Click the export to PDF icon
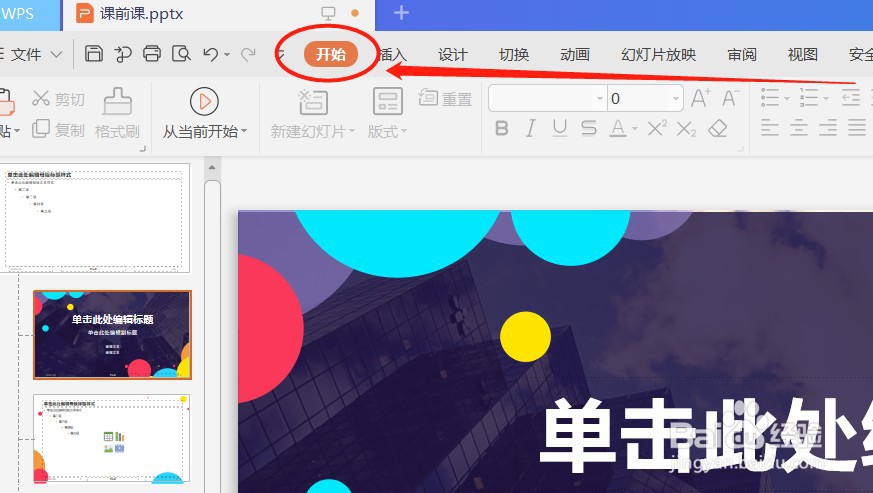Image resolution: width=873 pixels, height=493 pixels. point(122,53)
